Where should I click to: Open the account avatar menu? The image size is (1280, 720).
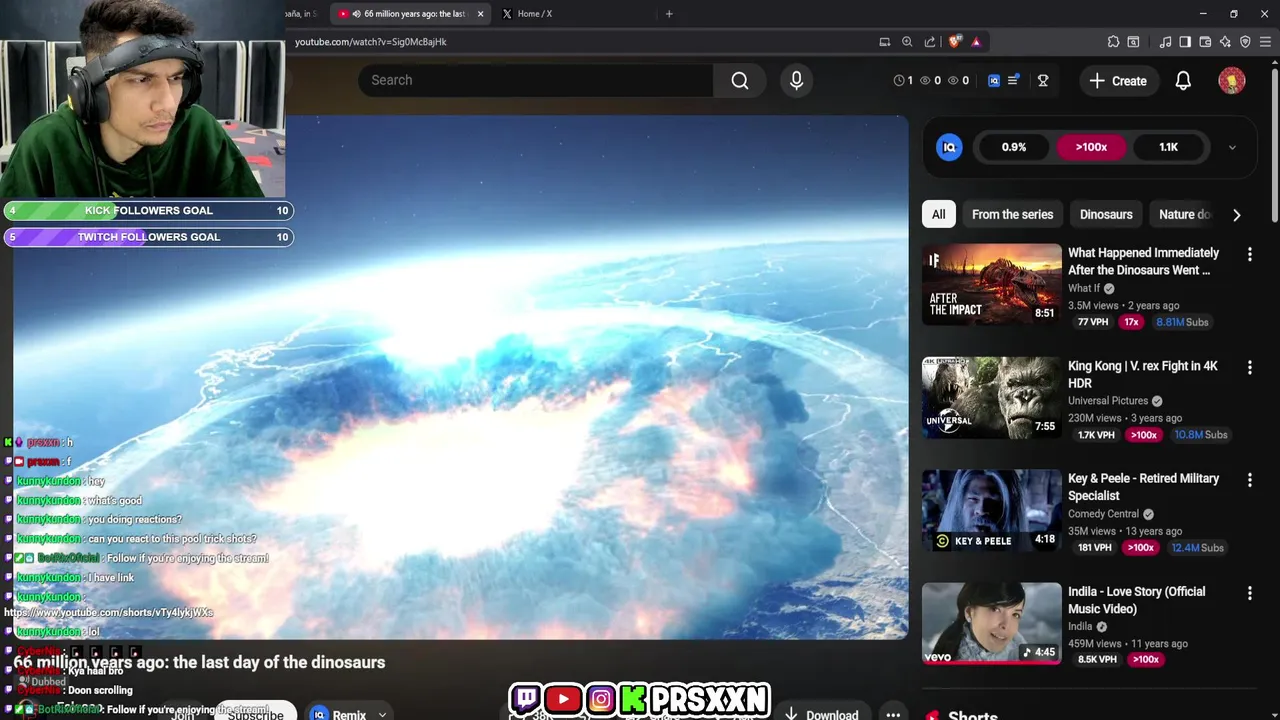tap(1232, 81)
